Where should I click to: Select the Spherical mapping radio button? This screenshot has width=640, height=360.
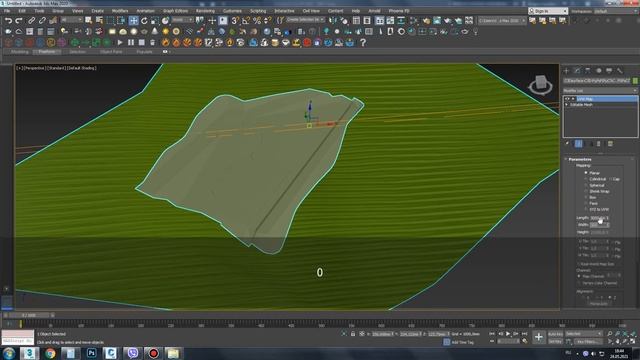pos(586,185)
